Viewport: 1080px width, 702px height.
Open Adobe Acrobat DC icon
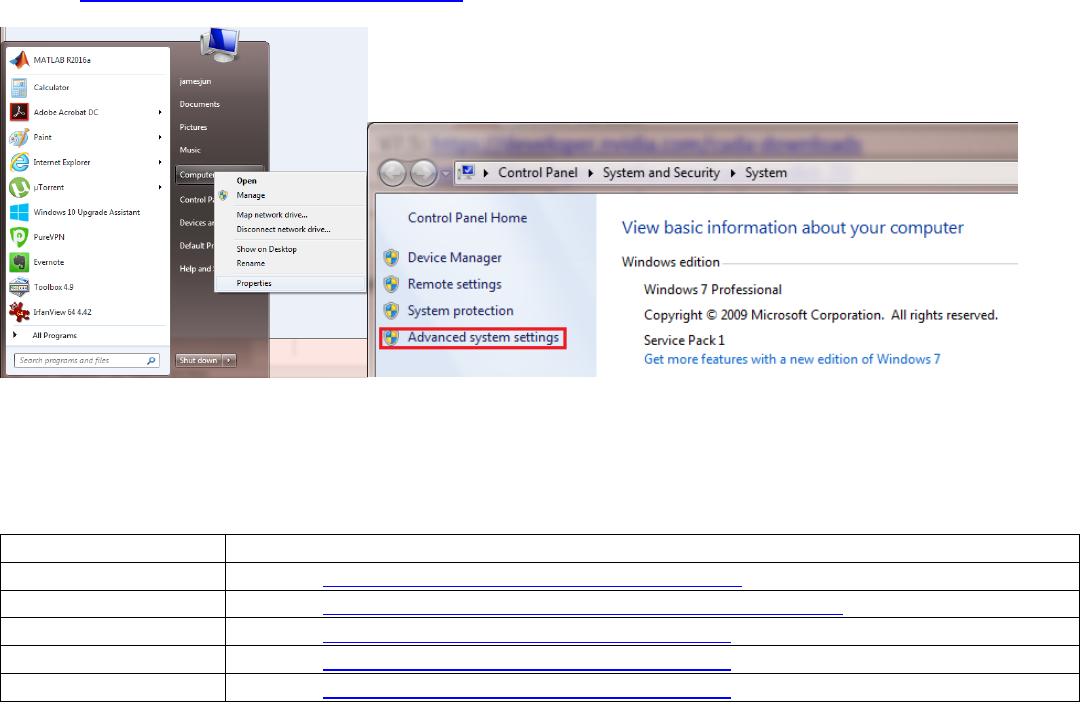(19, 112)
